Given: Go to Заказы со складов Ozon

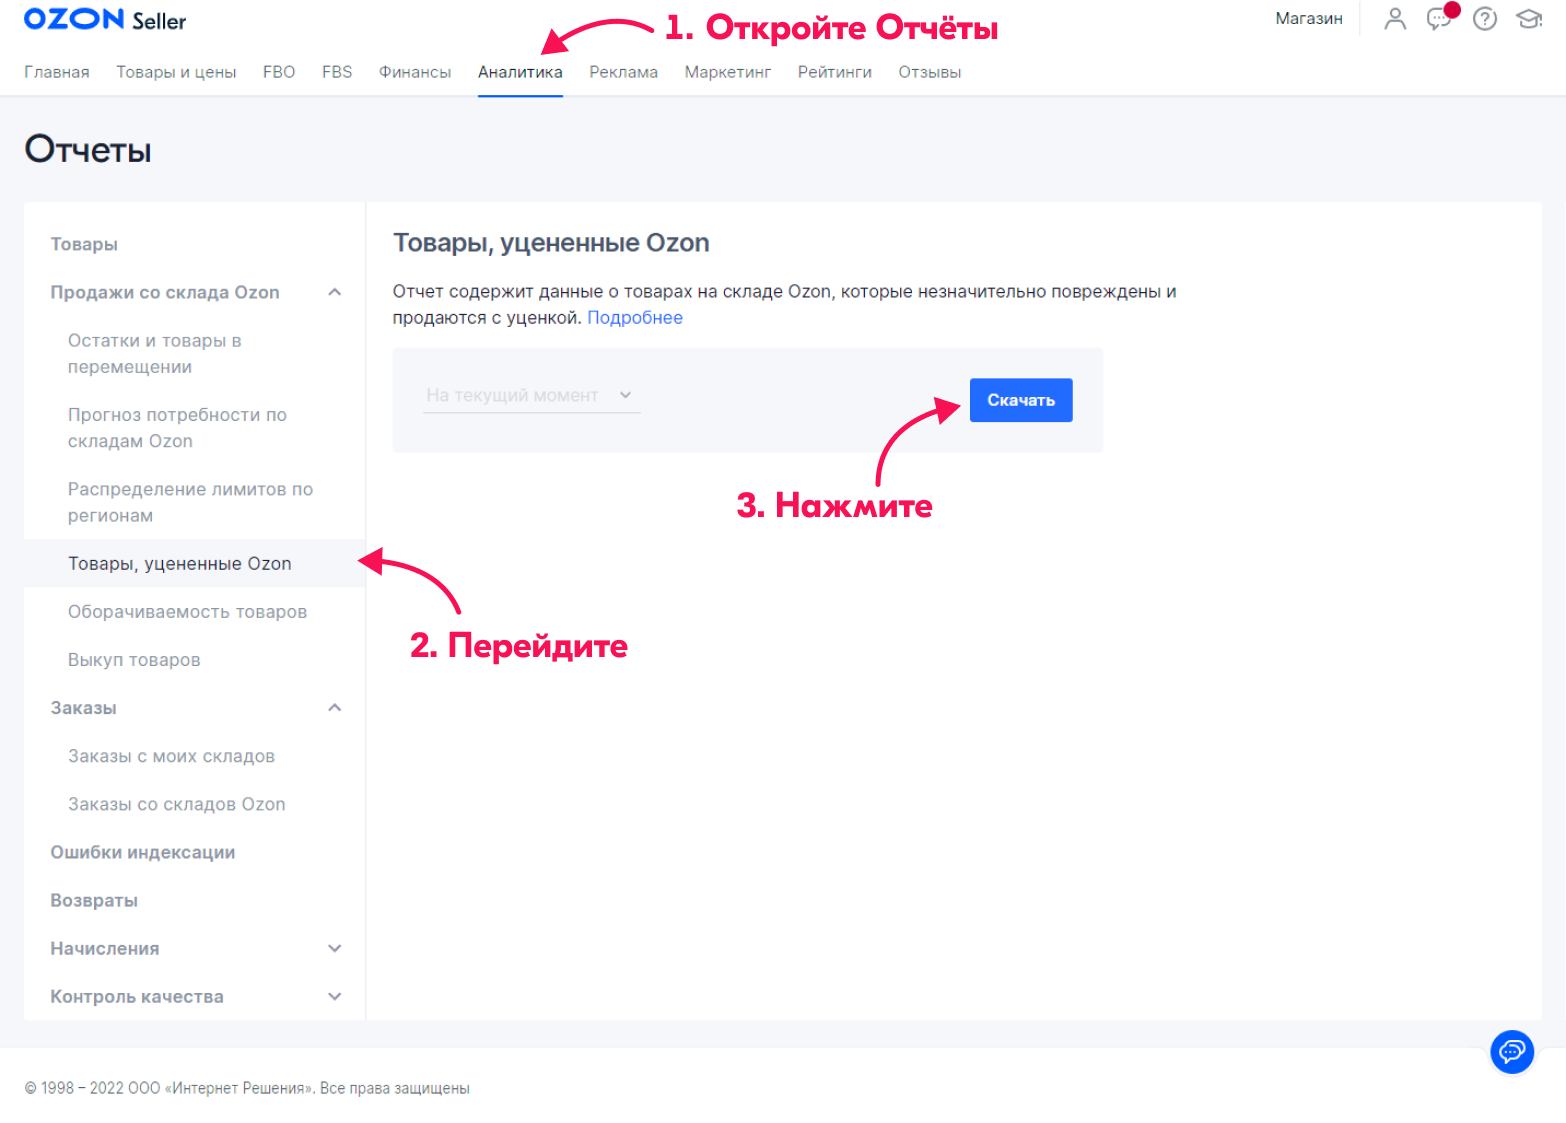Looking at the screenshot, I should coord(176,804).
